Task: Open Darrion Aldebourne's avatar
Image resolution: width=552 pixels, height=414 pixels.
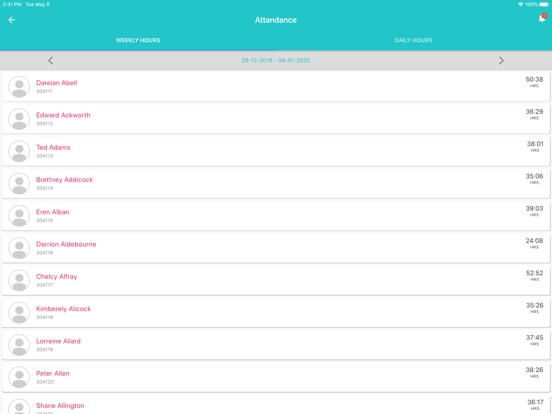Action: (x=19, y=248)
